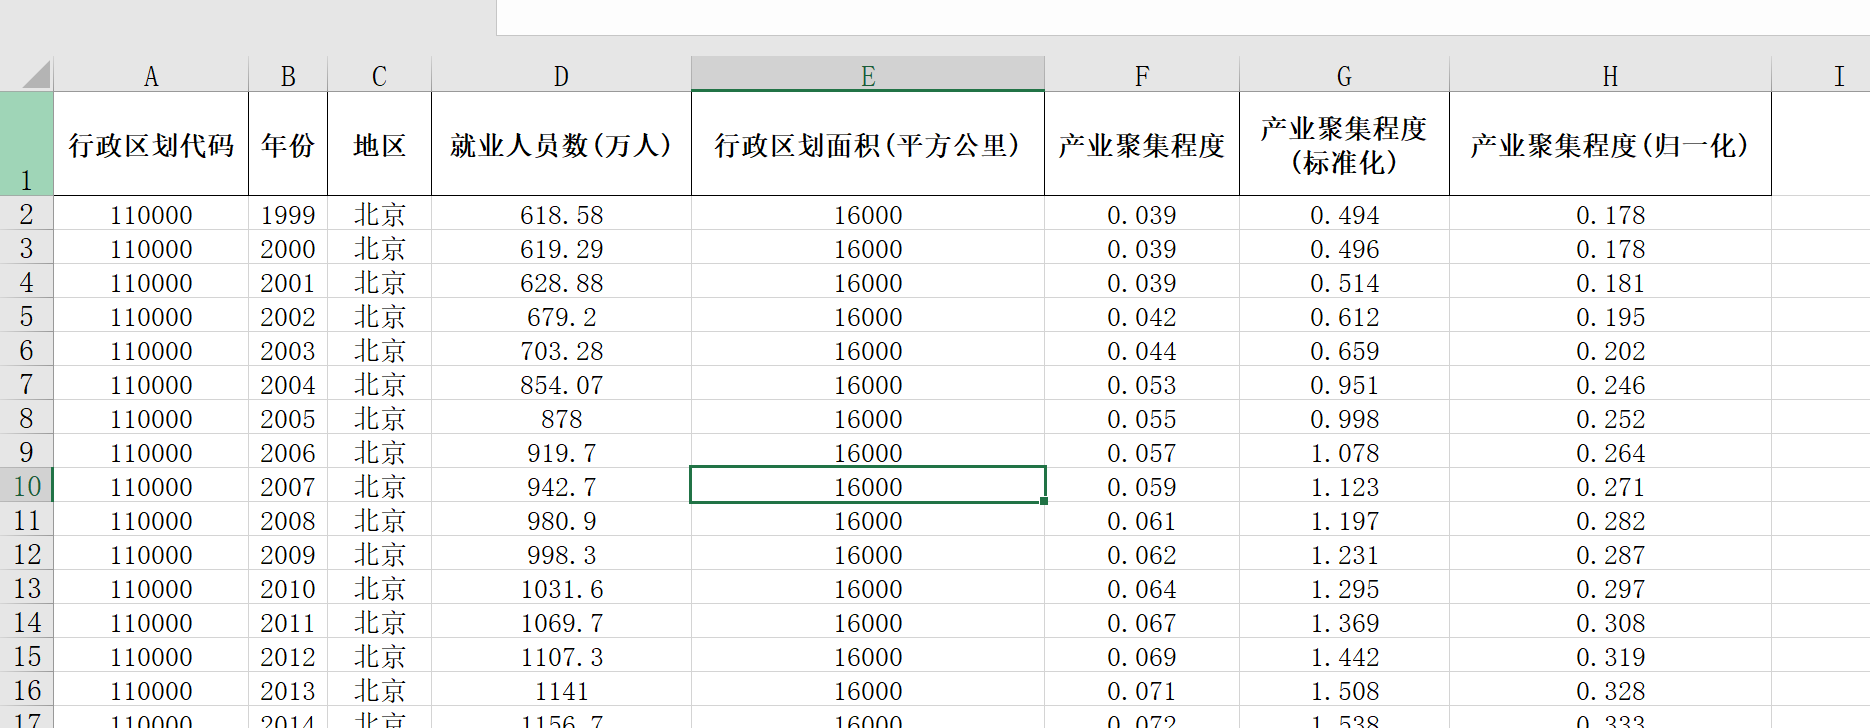Image resolution: width=1870 pixels, height=728 pixels.
Task: Select row 1 header
Action: (26, 144)
